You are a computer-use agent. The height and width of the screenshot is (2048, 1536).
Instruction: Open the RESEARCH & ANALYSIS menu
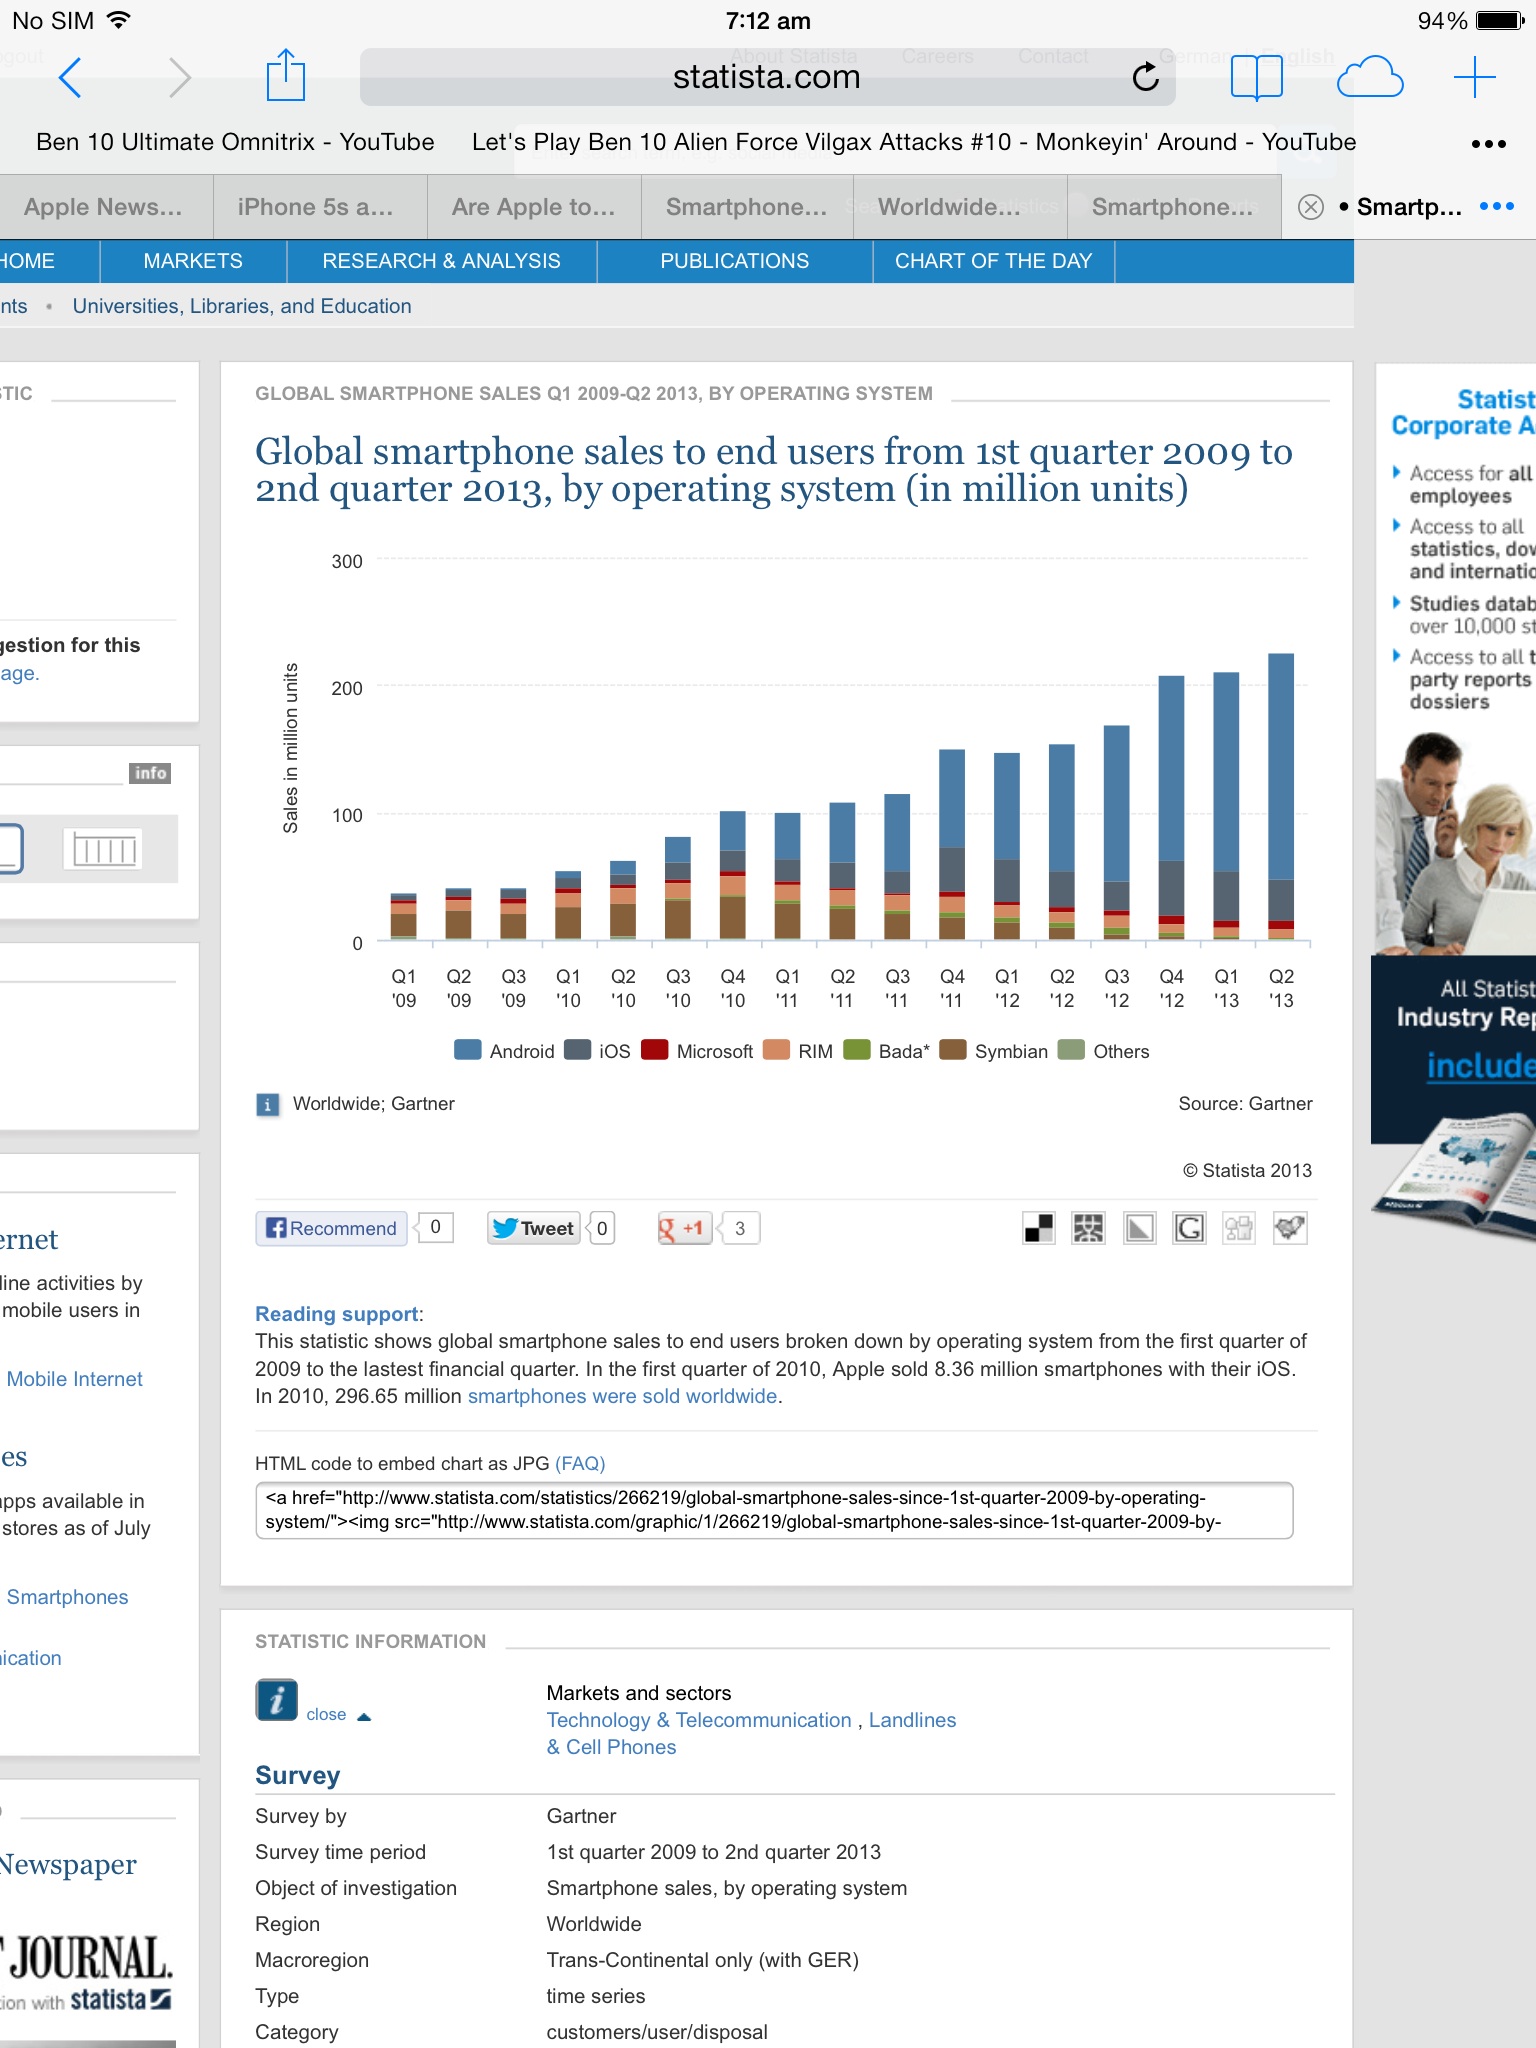(441, 261)
